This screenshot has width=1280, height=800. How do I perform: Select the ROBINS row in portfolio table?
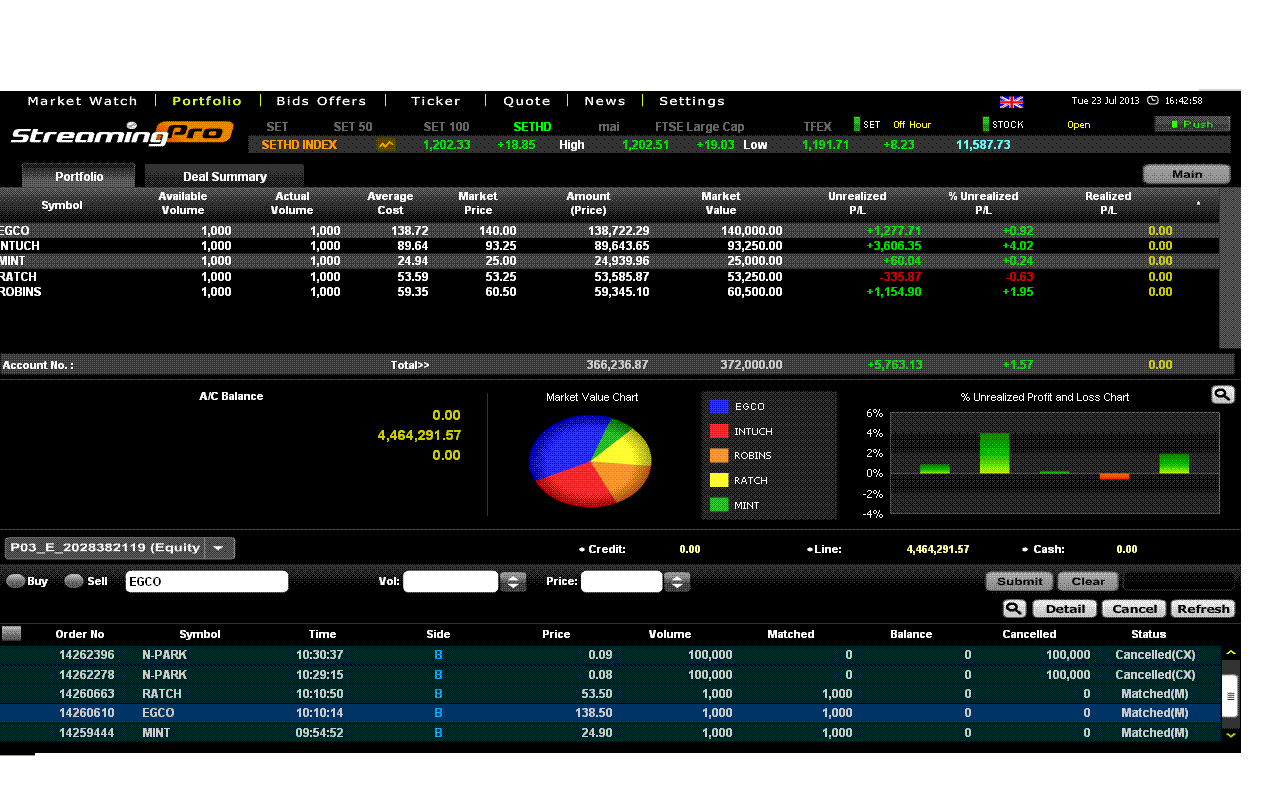[x=609, y=292]
